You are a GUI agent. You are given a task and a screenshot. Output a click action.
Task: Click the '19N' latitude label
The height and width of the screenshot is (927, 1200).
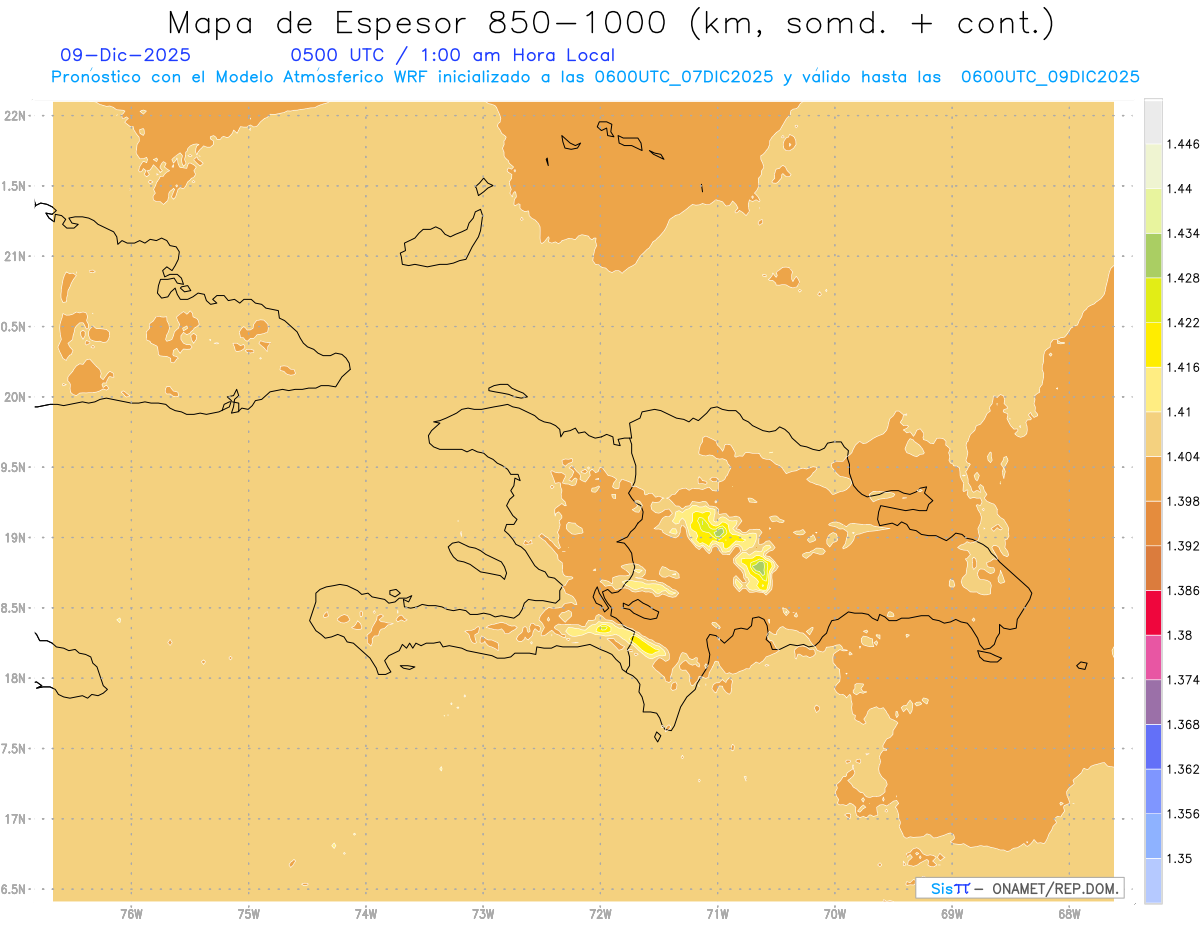15,537
